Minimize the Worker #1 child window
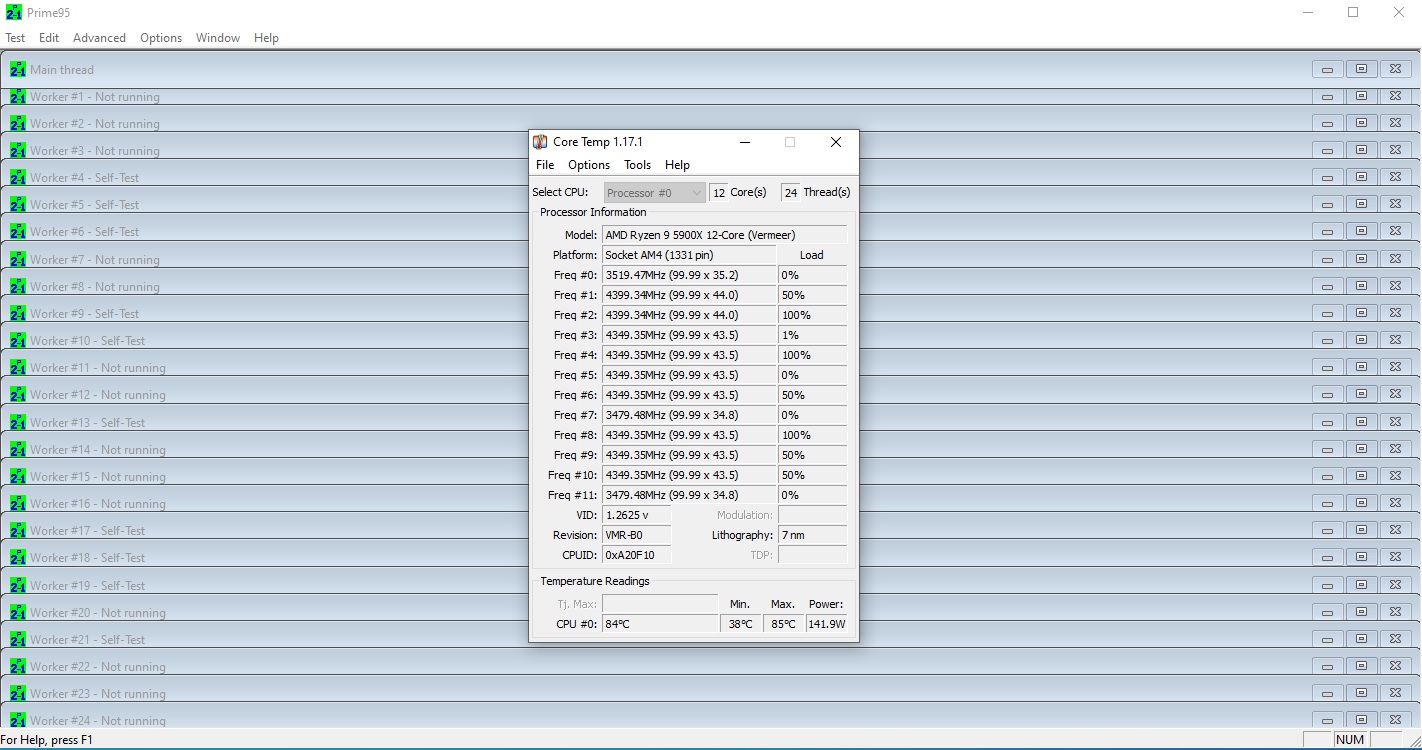The height and width of the screenshot is (750, 1422). [x=1327, y=96]
